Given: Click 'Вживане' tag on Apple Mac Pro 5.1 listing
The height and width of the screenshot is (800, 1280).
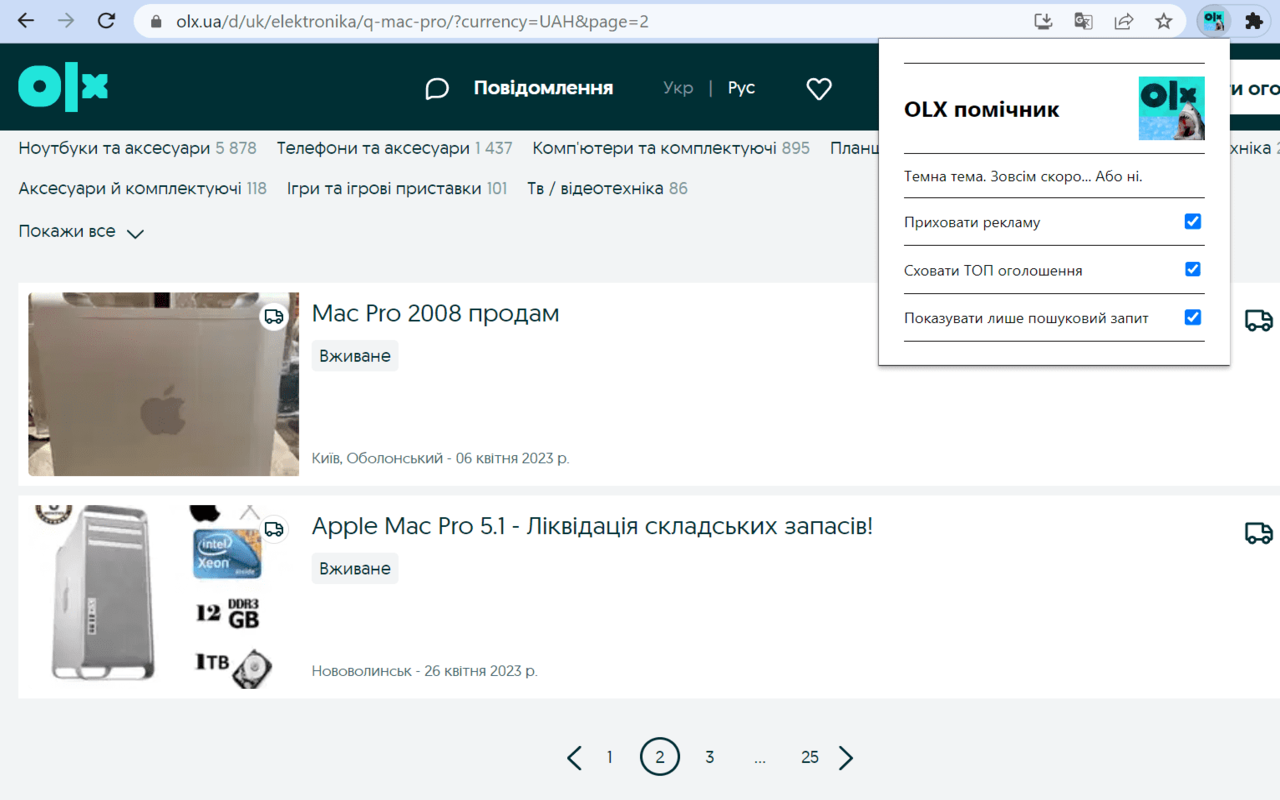Looking at the screenshot, I should [355, 568].
